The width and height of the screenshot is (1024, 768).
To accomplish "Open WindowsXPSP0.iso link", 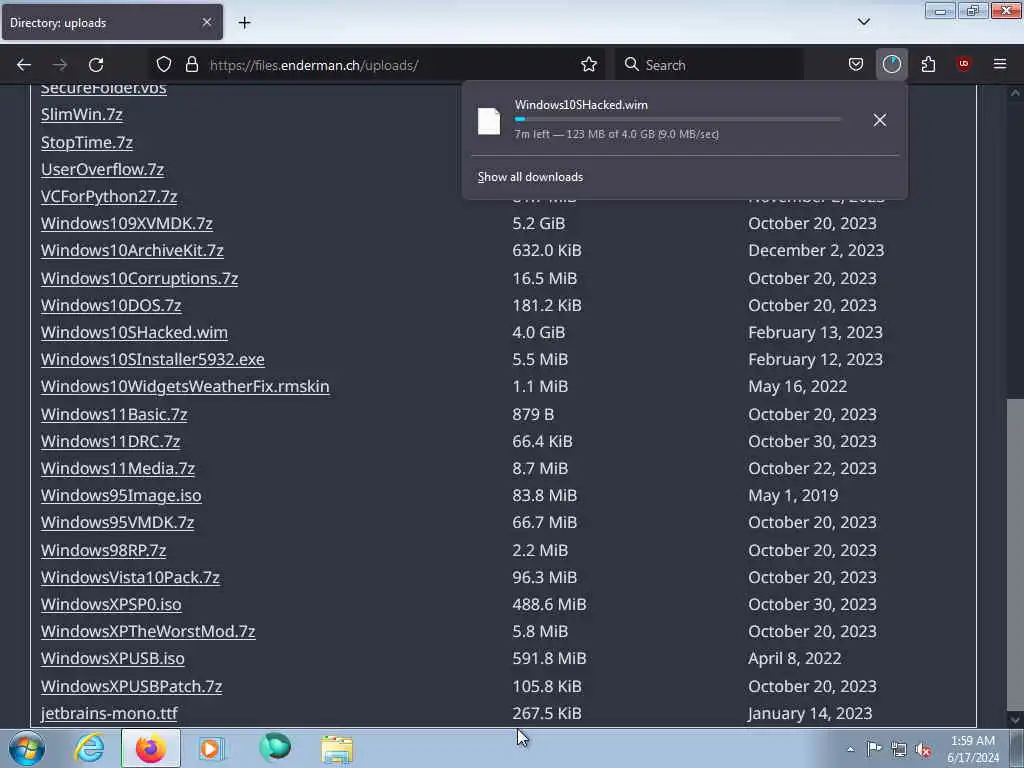I will (111, 604).
